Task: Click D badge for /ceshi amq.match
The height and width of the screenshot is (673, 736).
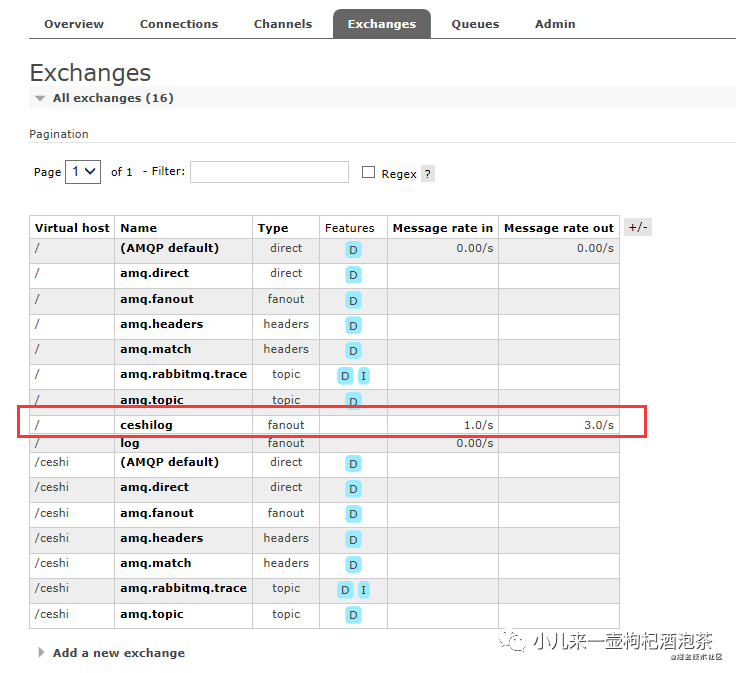Action: coord(353,565)
